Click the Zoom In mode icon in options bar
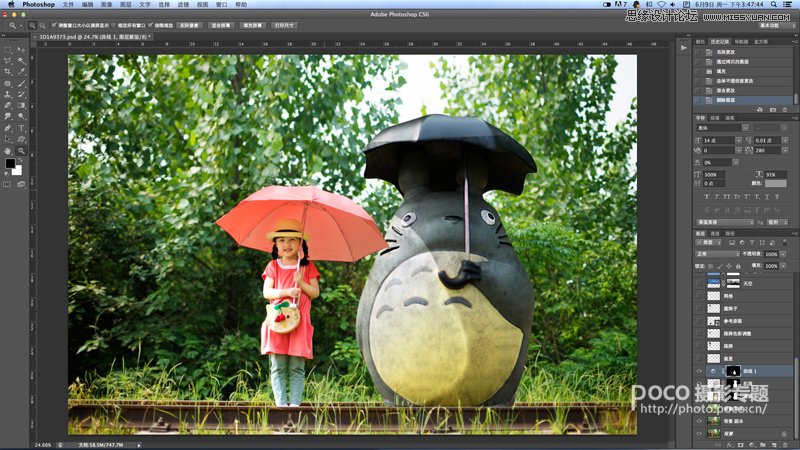This screenshot has width=800, height=450. pos(32,25)
